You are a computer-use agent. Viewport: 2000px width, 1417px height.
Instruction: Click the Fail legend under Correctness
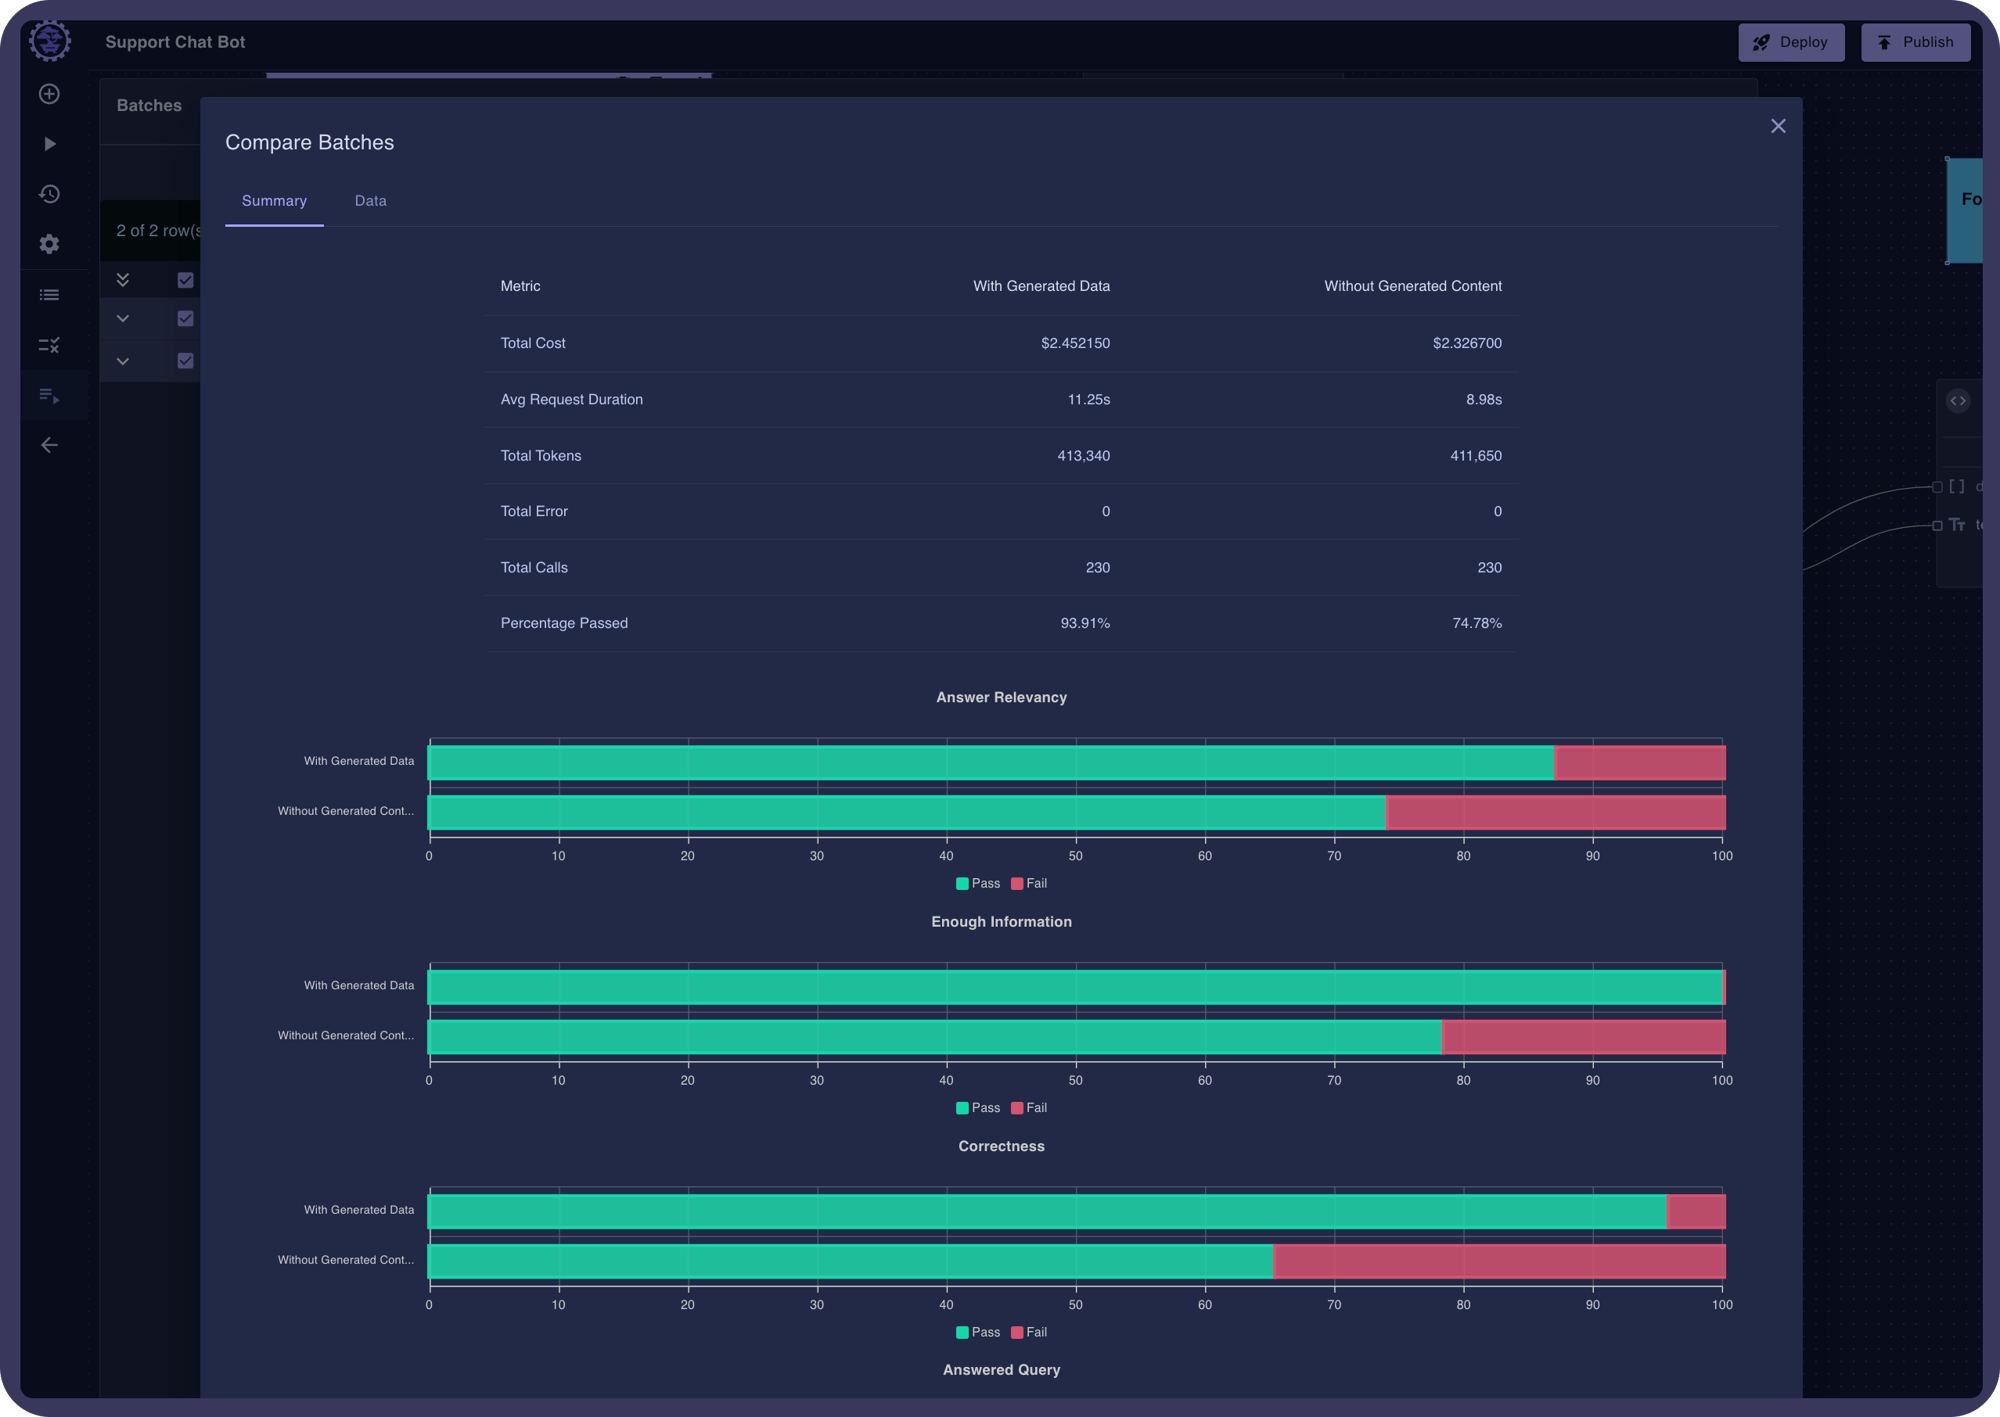tap(1029, 1332)
